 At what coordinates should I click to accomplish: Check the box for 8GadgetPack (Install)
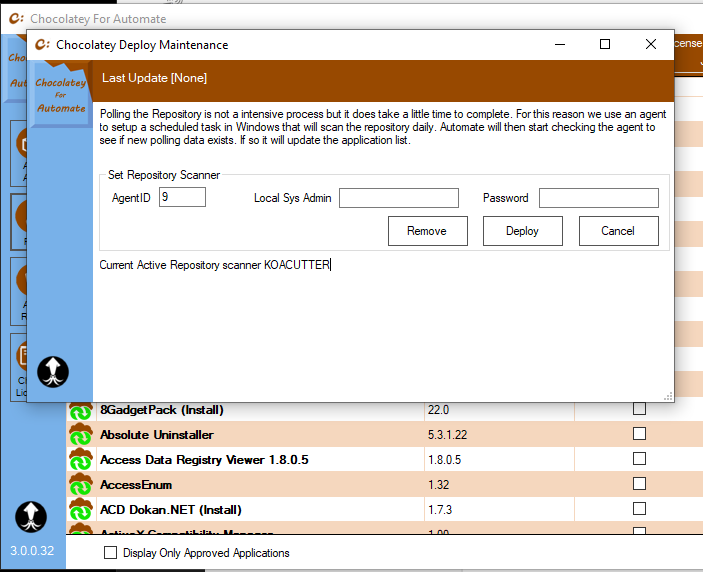639,409
